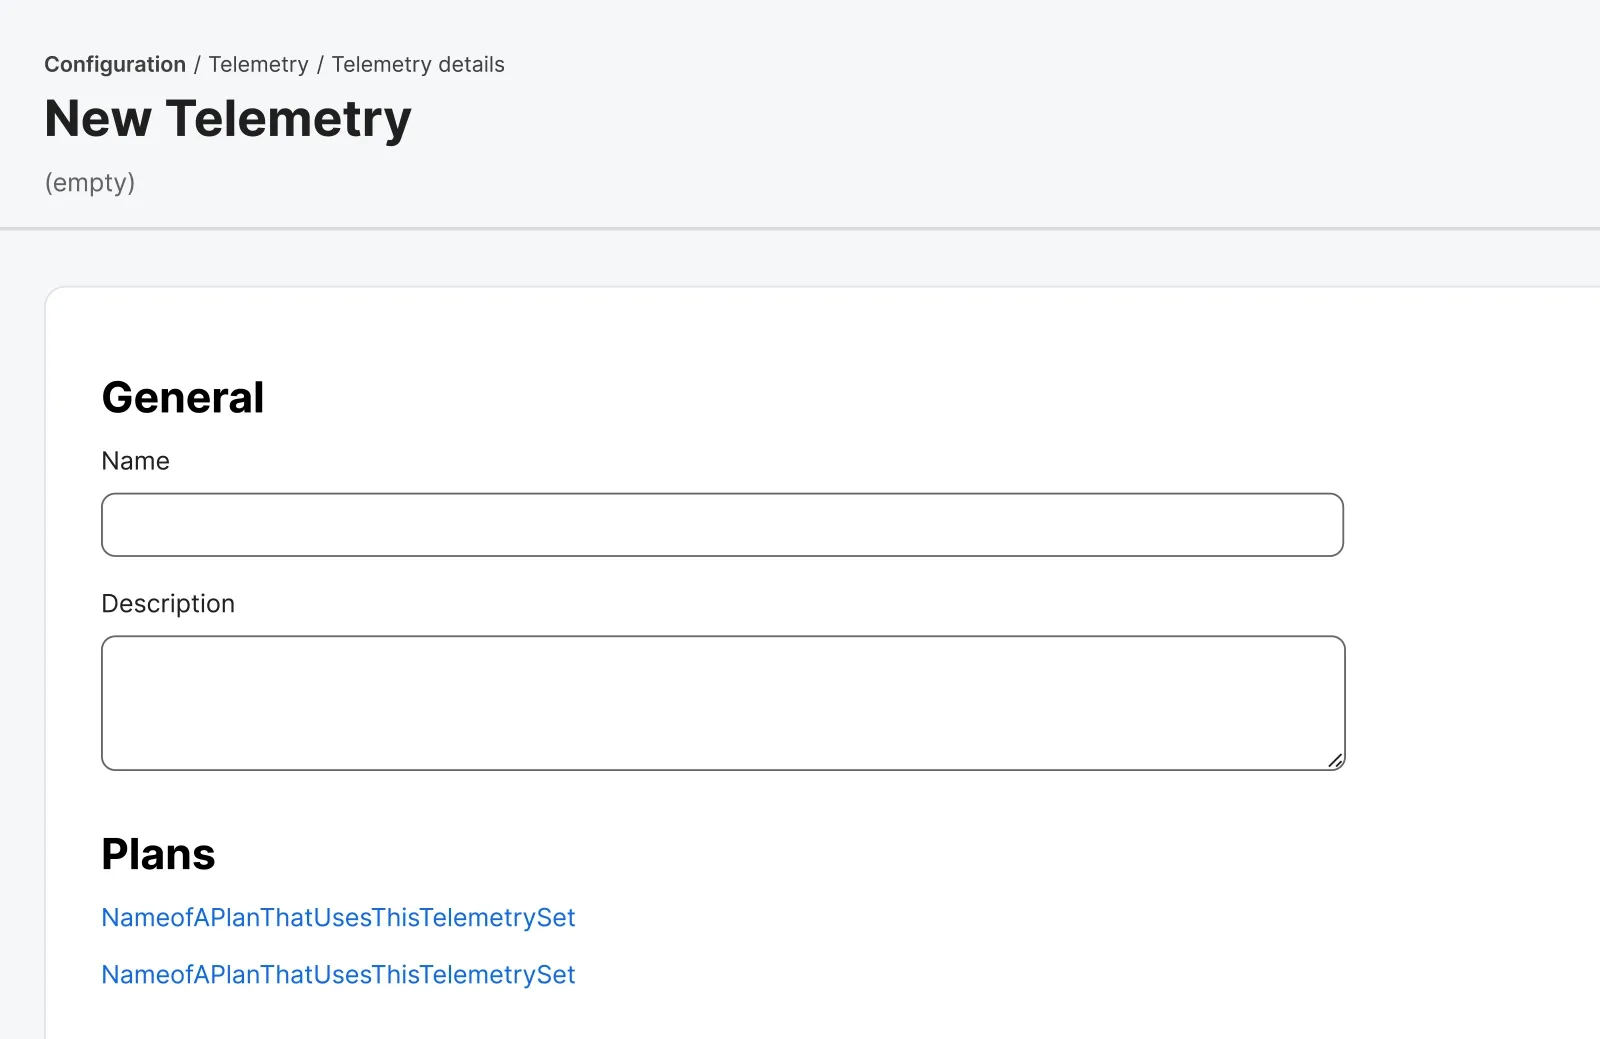Open the second NameofAPlanThatUsesThisTelemetrySet link
This screenshot has width=1600, height=1039.
[338, 975]
